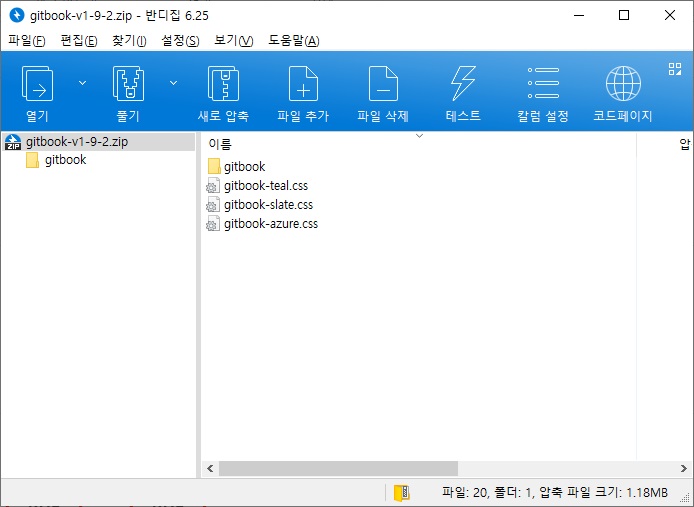Open 칼럼 설정 column settings
This screenshot has height=507, width=694.
pyautogui.click(x=543, y=83)
